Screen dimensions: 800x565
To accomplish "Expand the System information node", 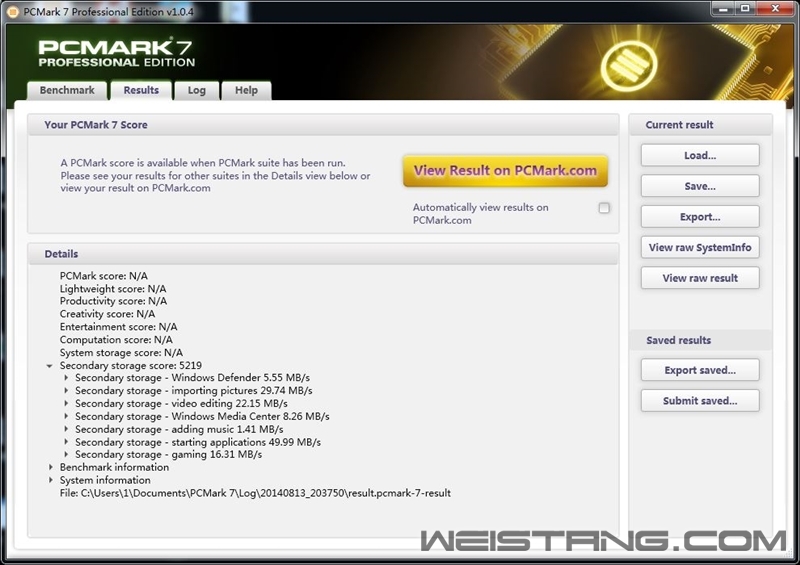I will (x=51, y=480).
